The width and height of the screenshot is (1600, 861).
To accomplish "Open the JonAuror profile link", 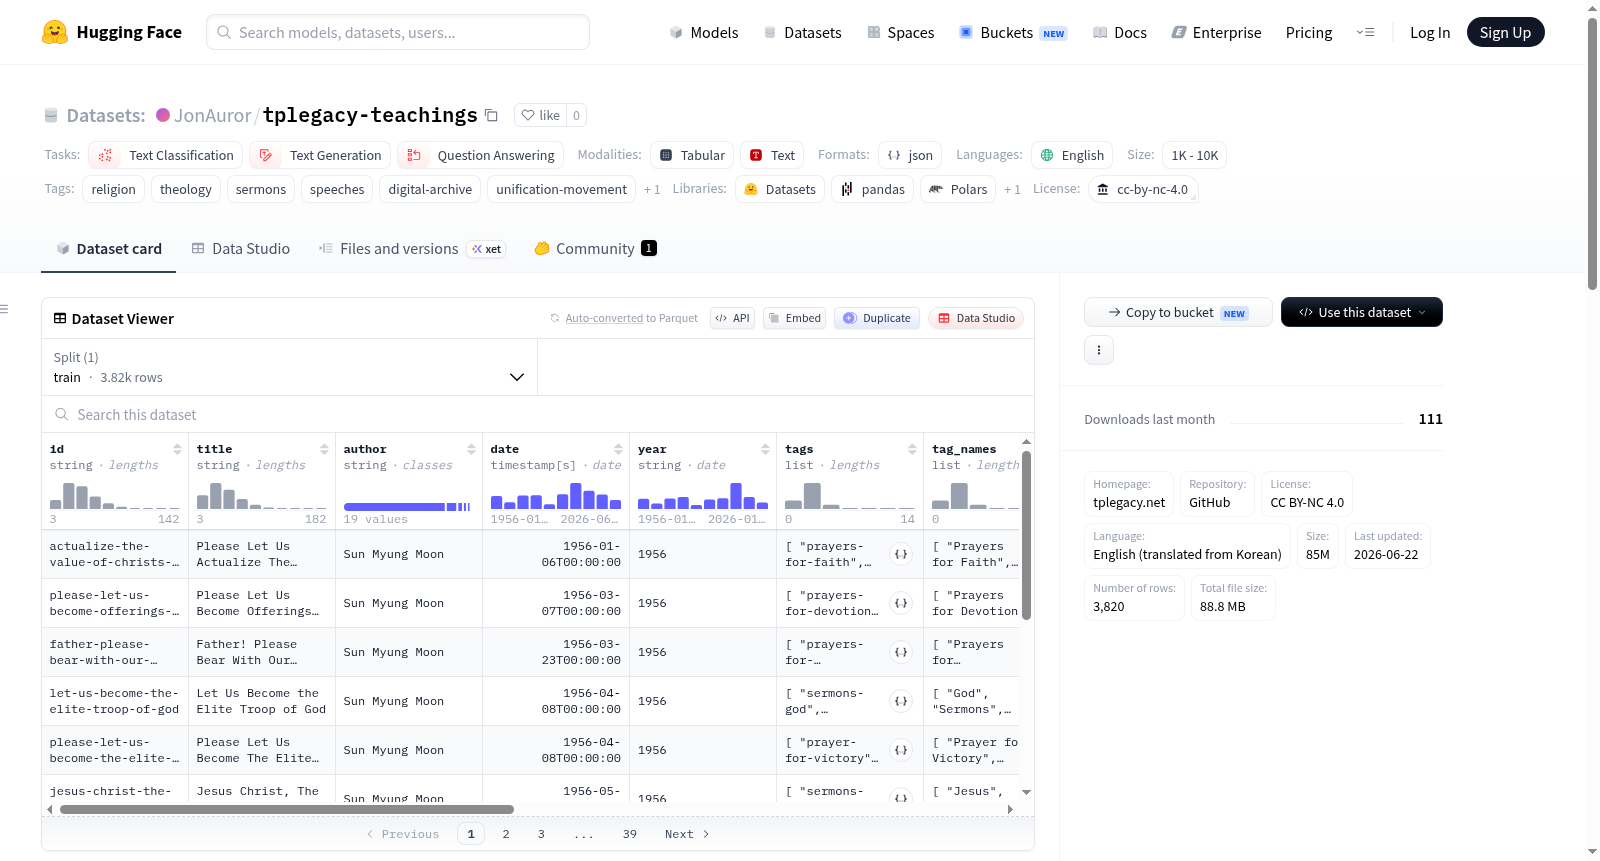I will [213, 115].
